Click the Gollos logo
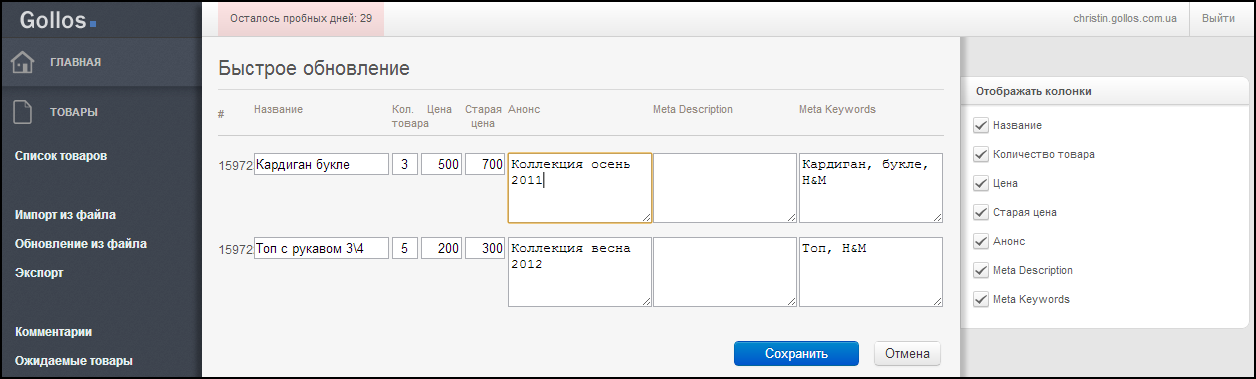 point(57,18)
